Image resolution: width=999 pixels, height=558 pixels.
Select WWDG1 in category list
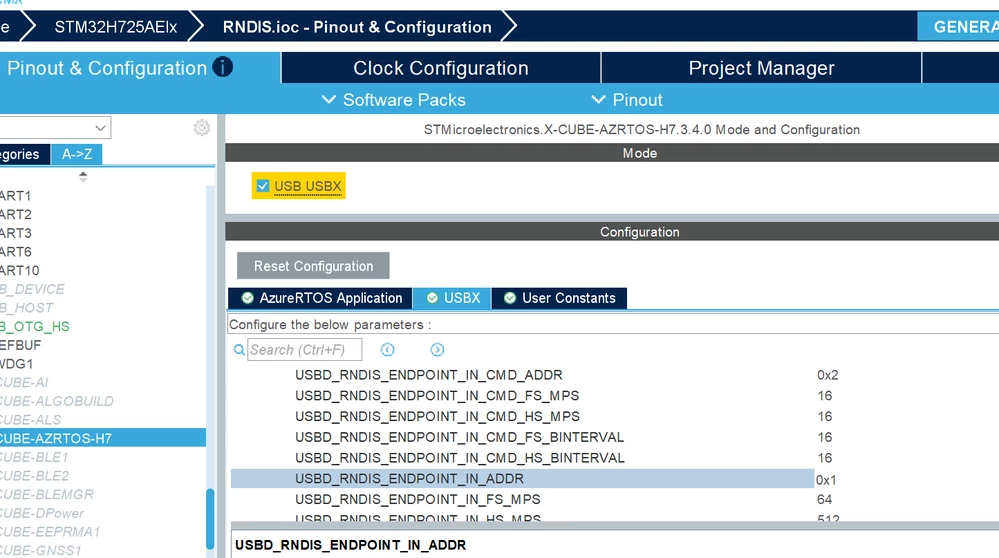coord(17,364)
